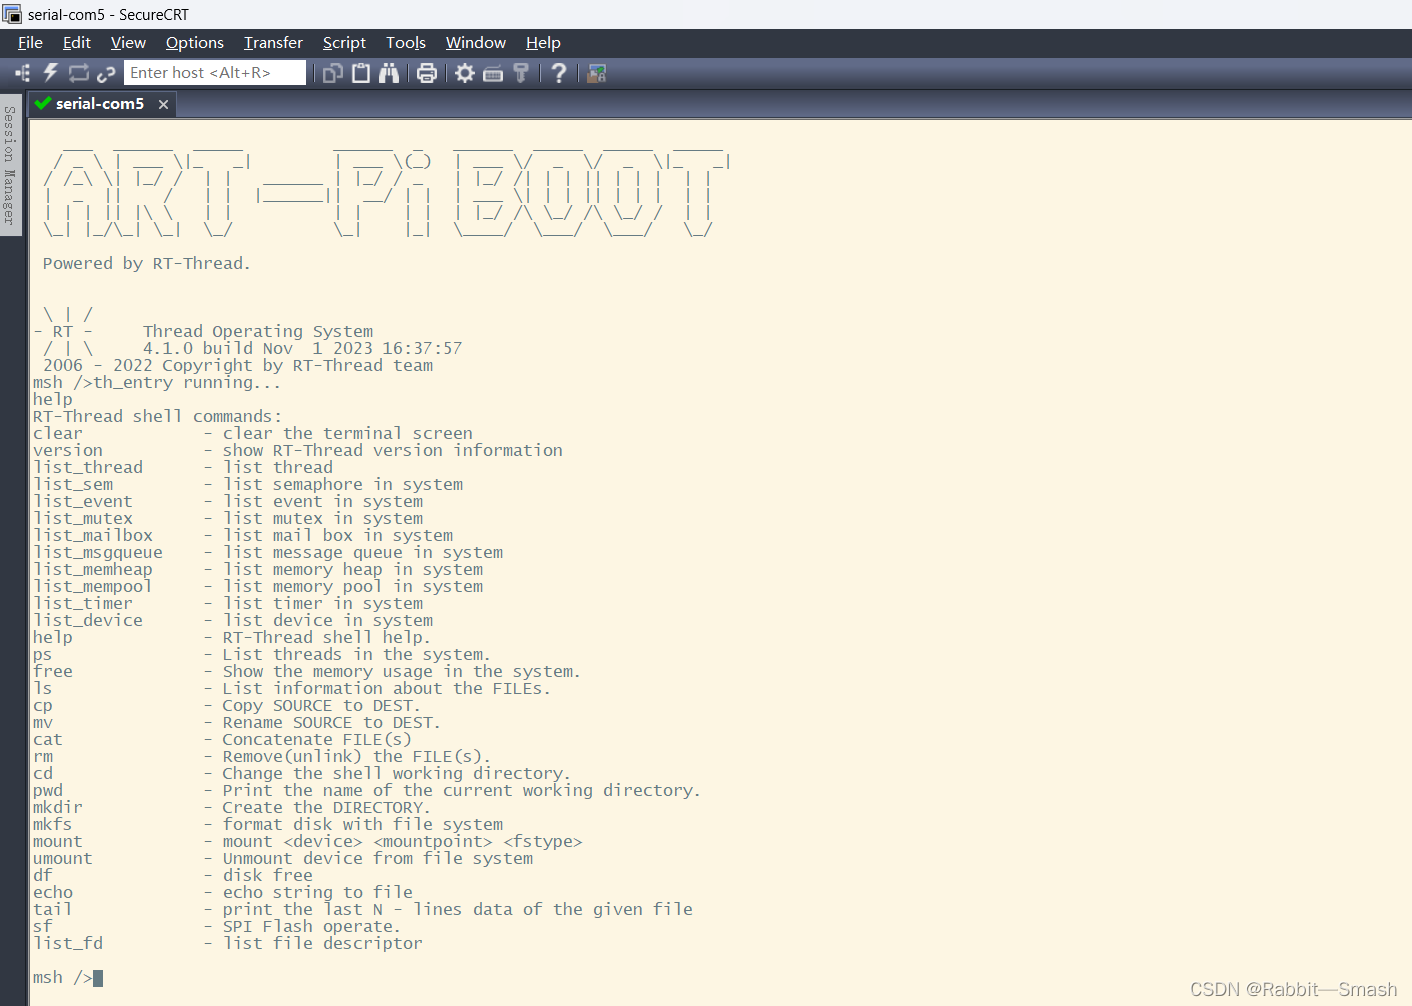Click 'list_event' command text

point(83,501)
